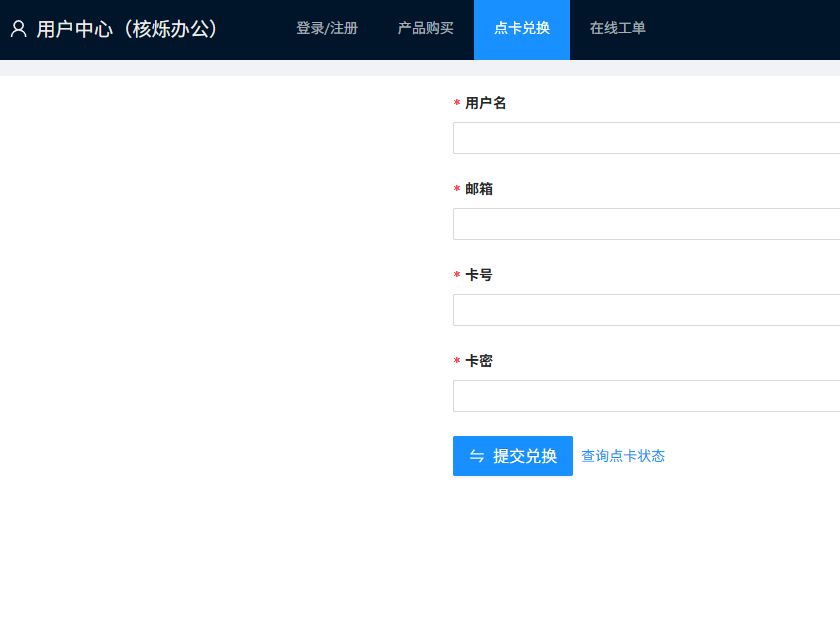Select the 点卡兑换 tab
The width and height of the screenshot is (840, 621).
click(521, 29)
